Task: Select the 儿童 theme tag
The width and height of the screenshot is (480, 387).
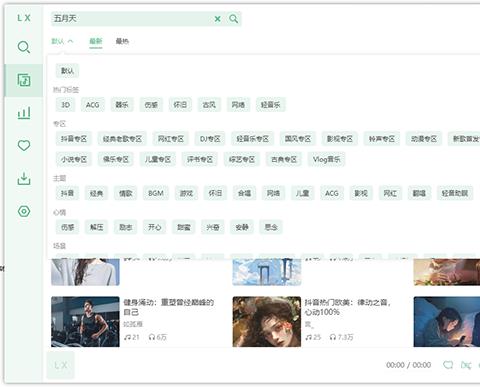Action: pyautogui.click(x=302, y=193)
